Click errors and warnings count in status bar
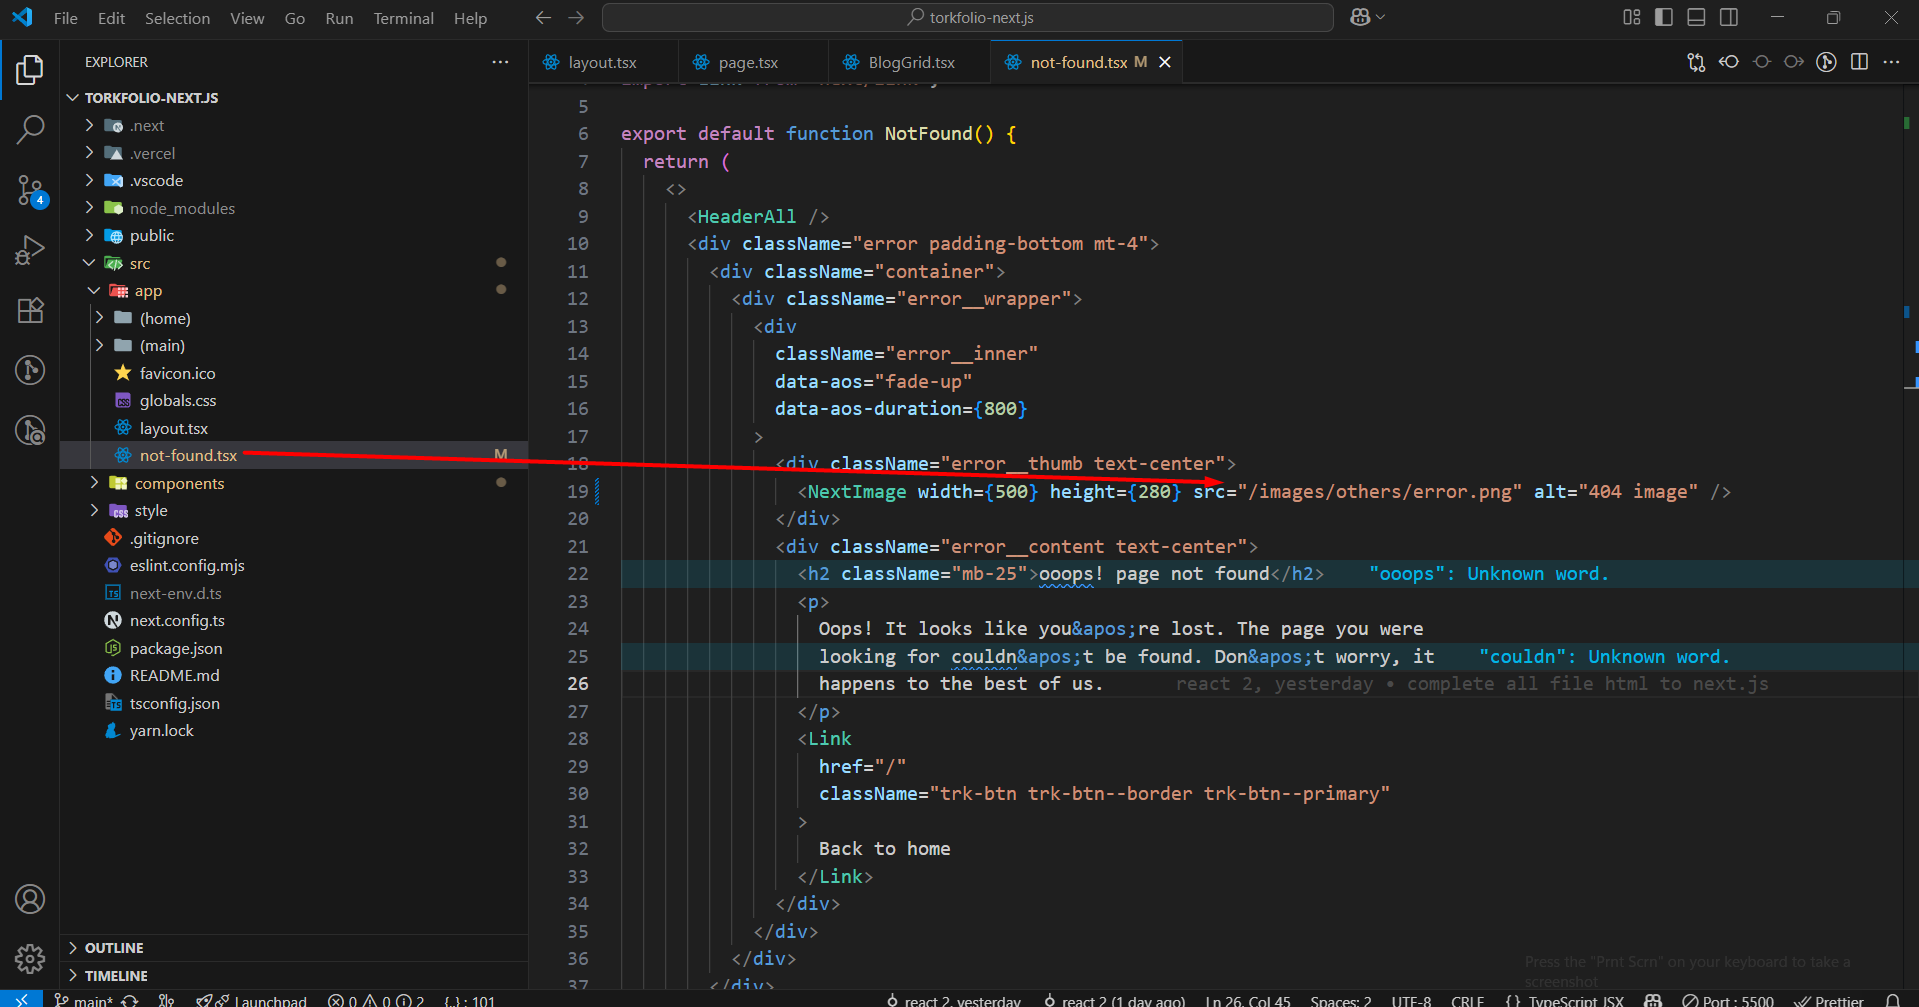This screenshot has height=1007, width=1919. (376, 1000)
